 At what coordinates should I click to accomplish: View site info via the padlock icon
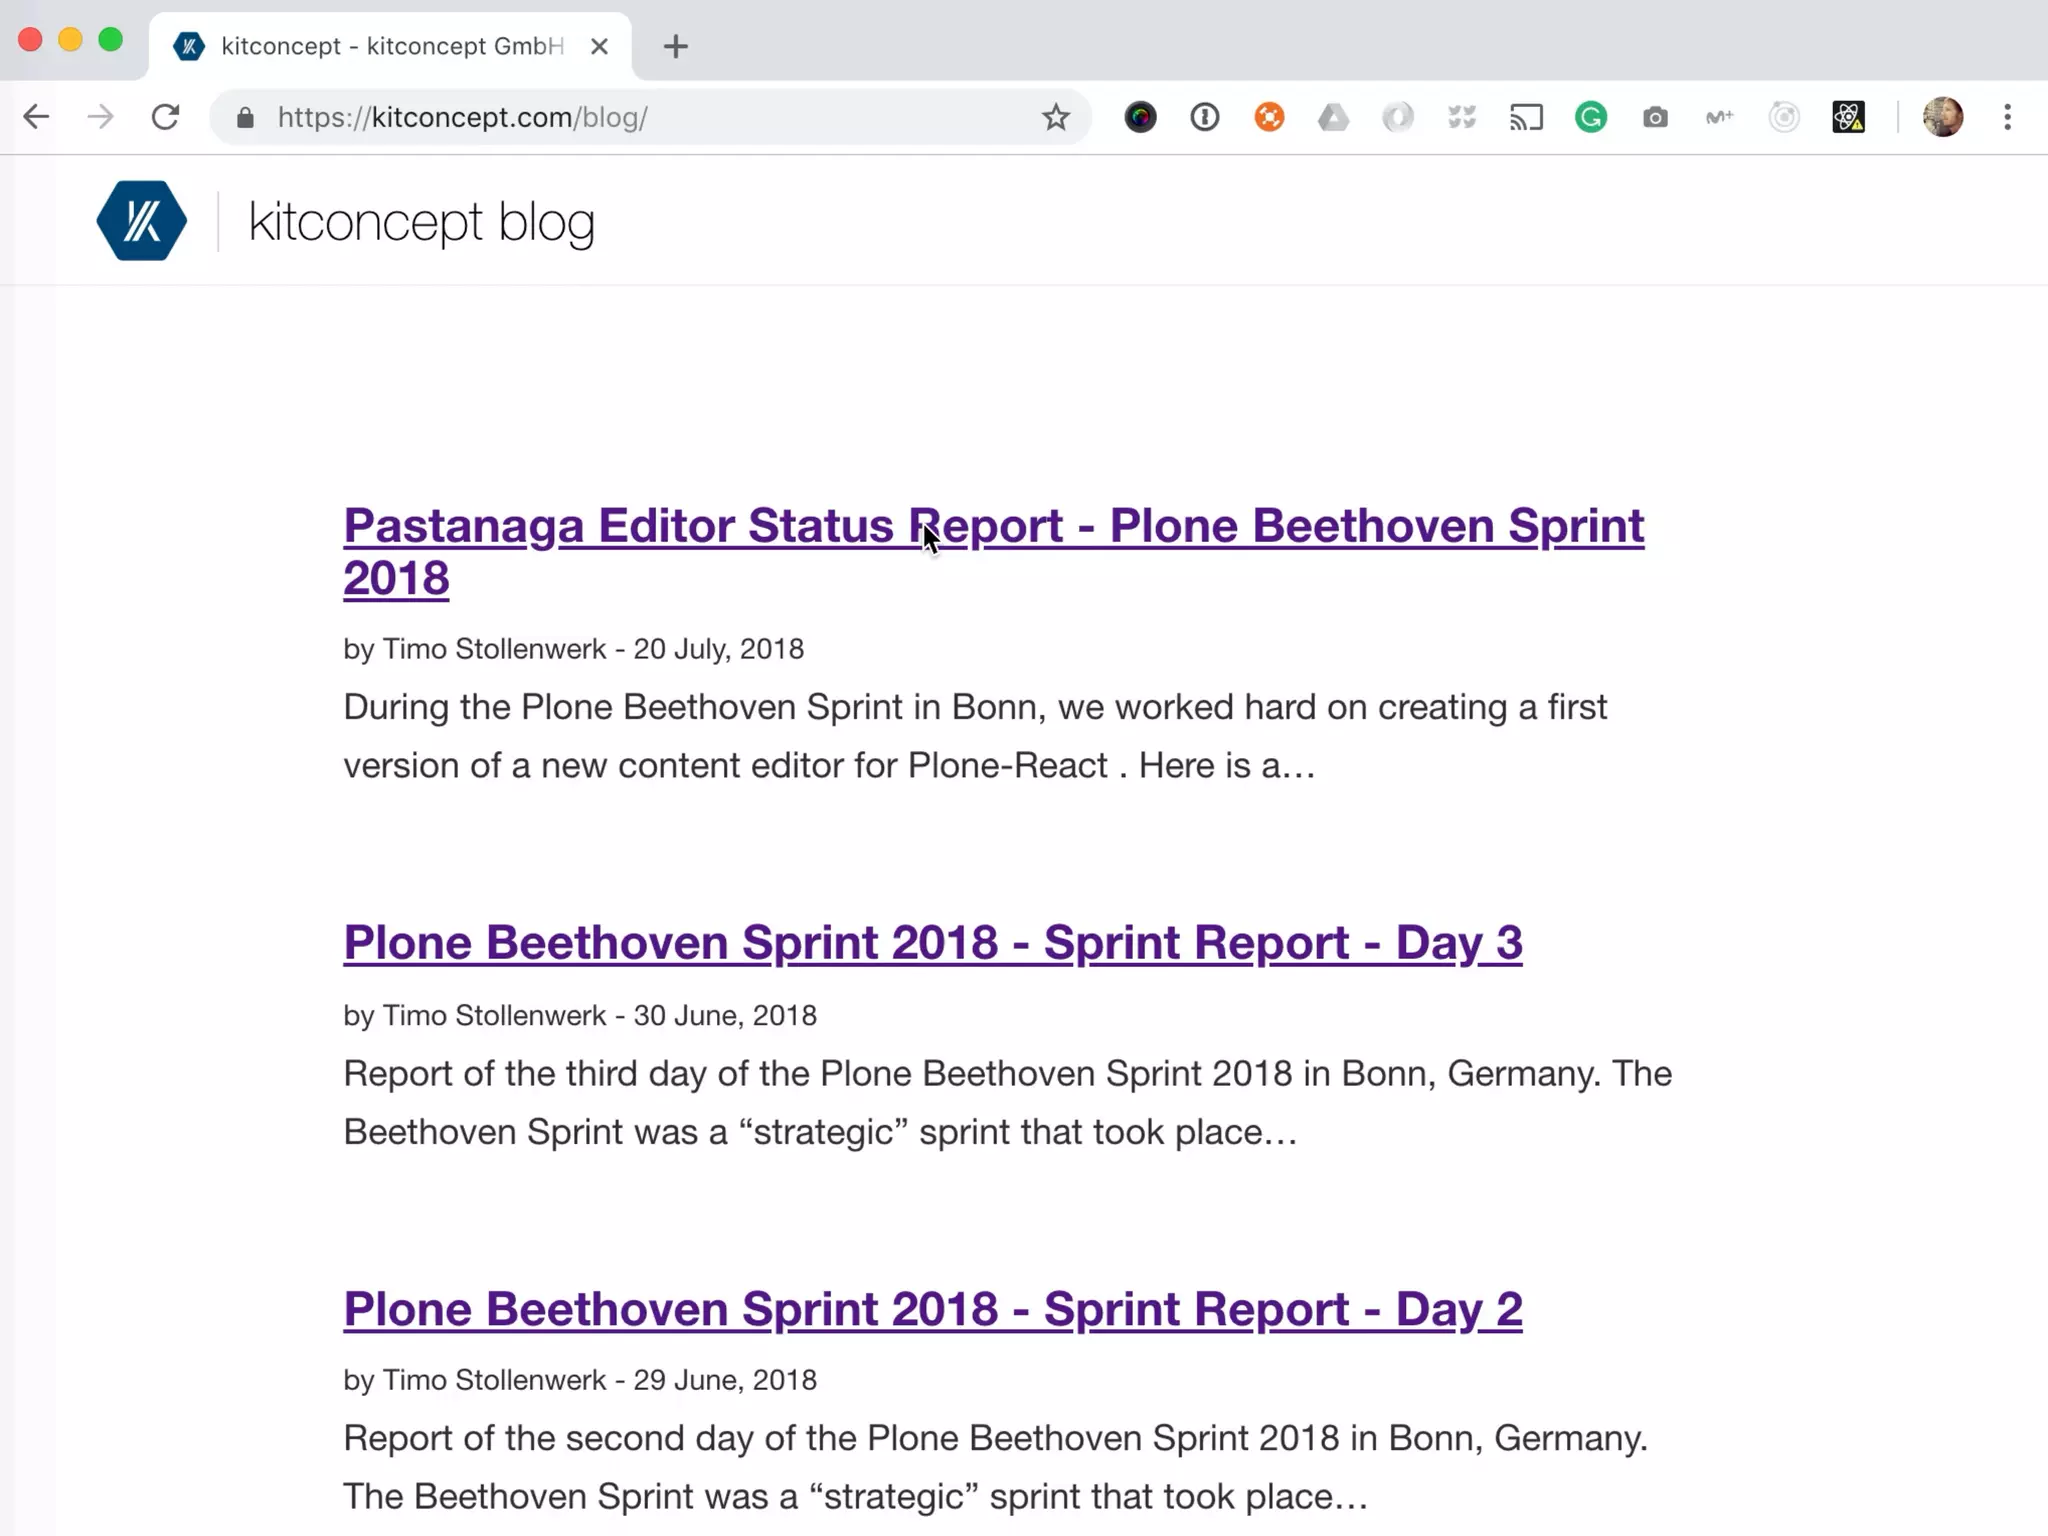point(245,118)
